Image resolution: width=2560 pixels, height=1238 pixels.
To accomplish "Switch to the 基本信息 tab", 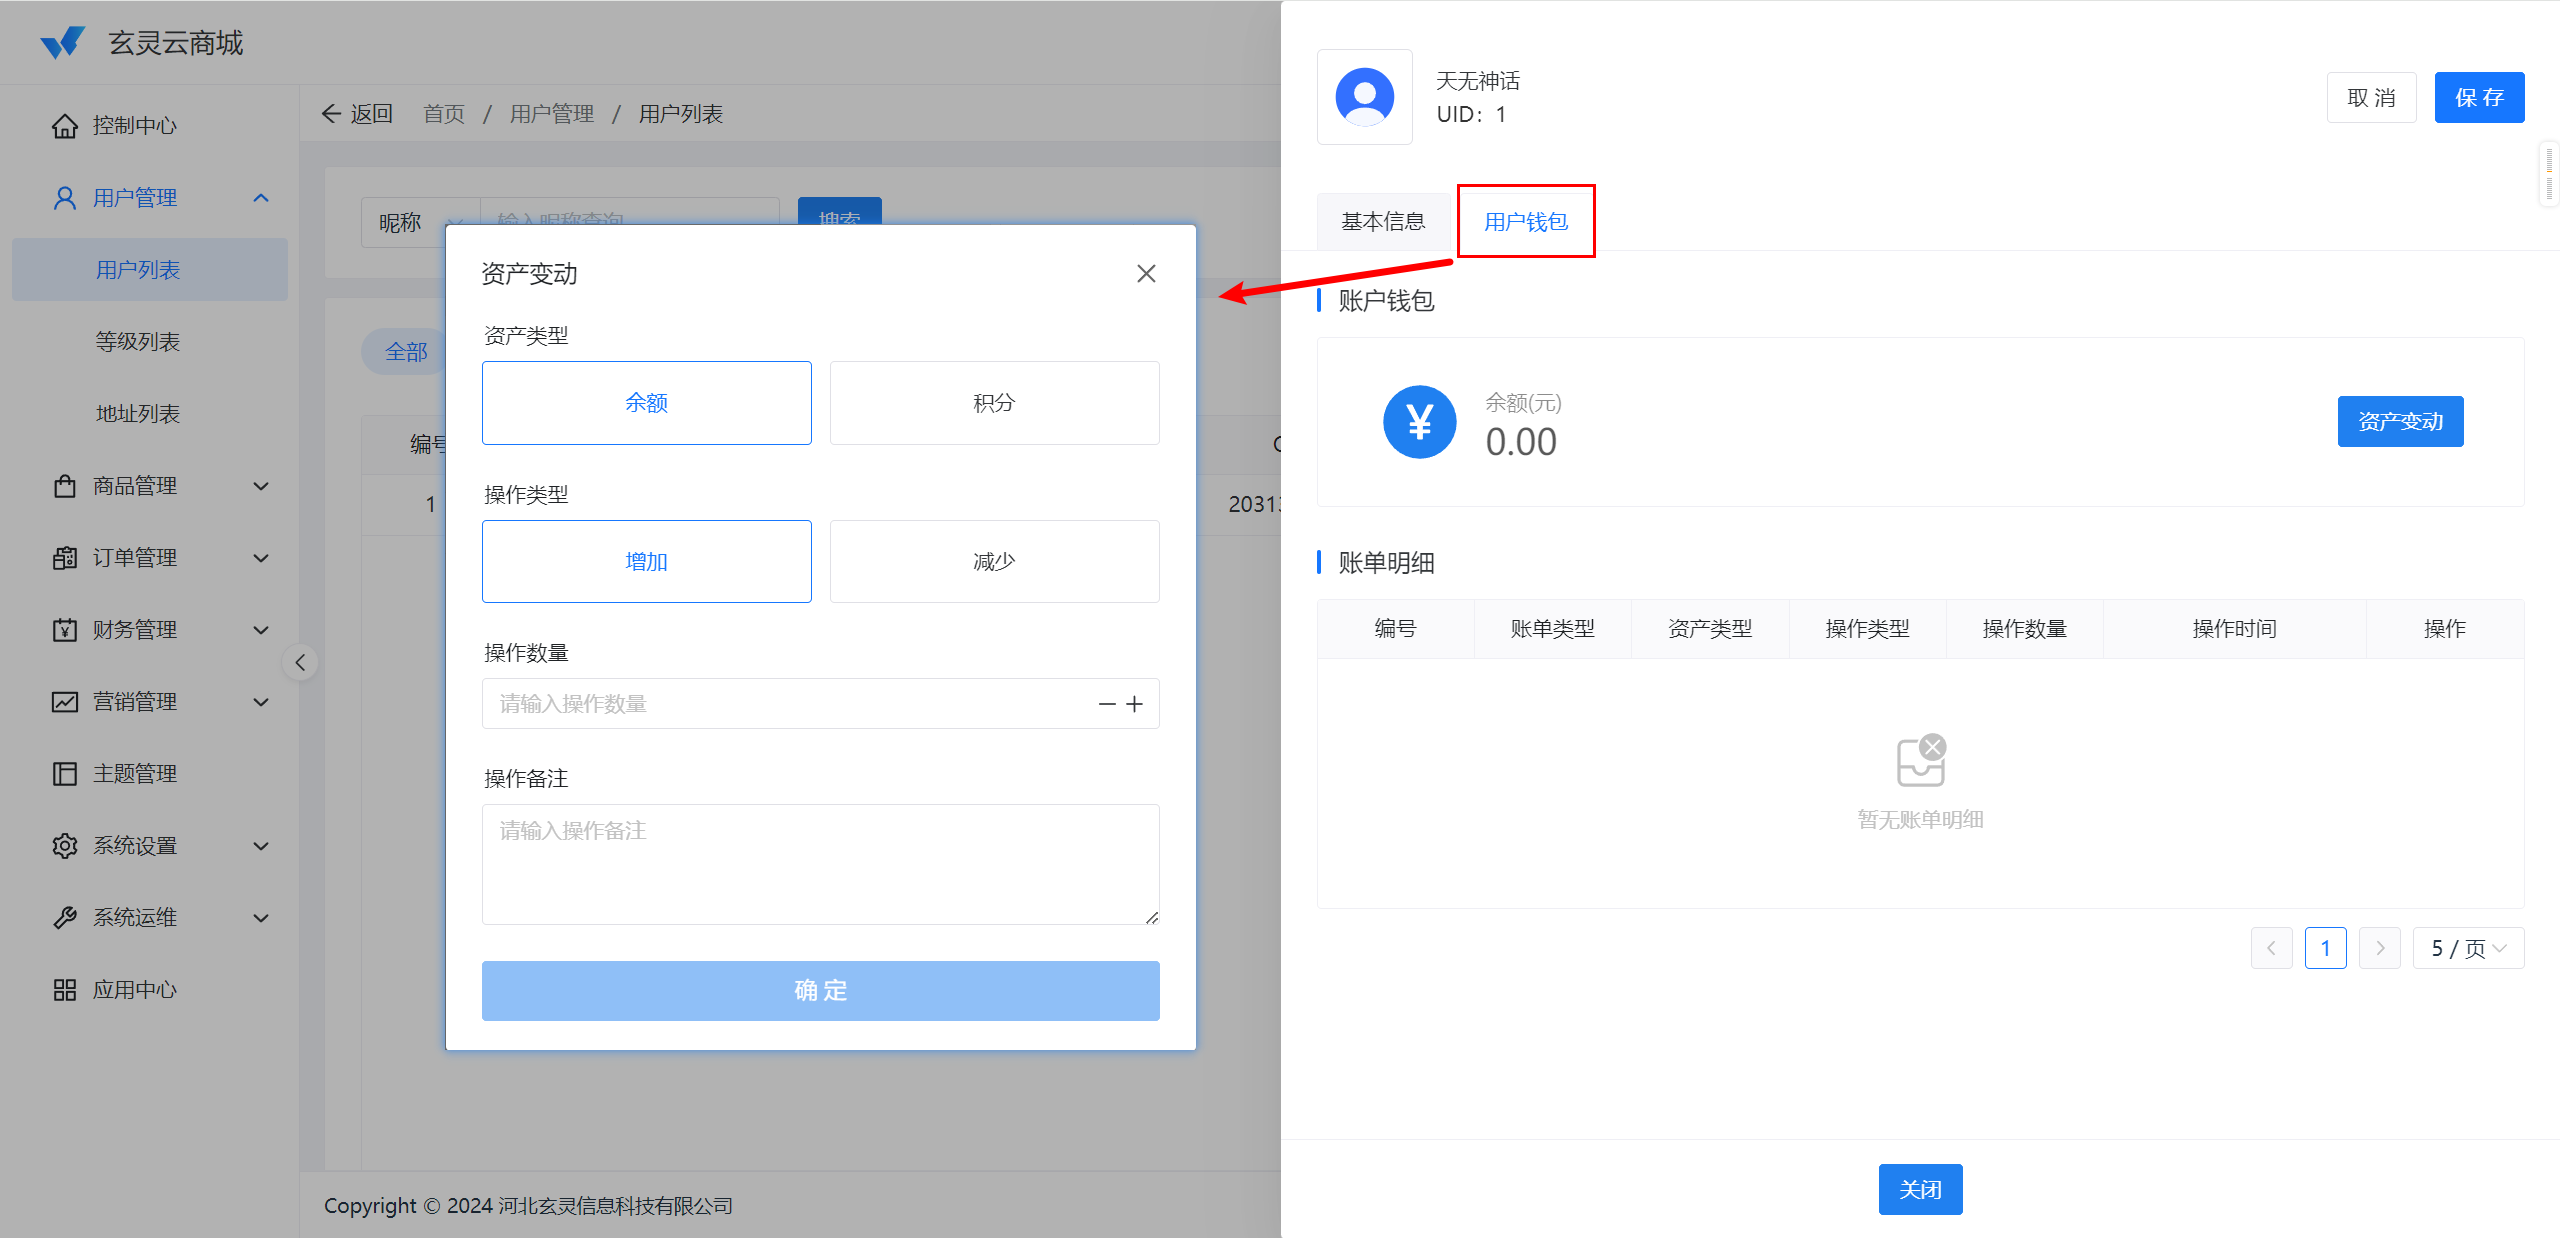I will 1383,221.
